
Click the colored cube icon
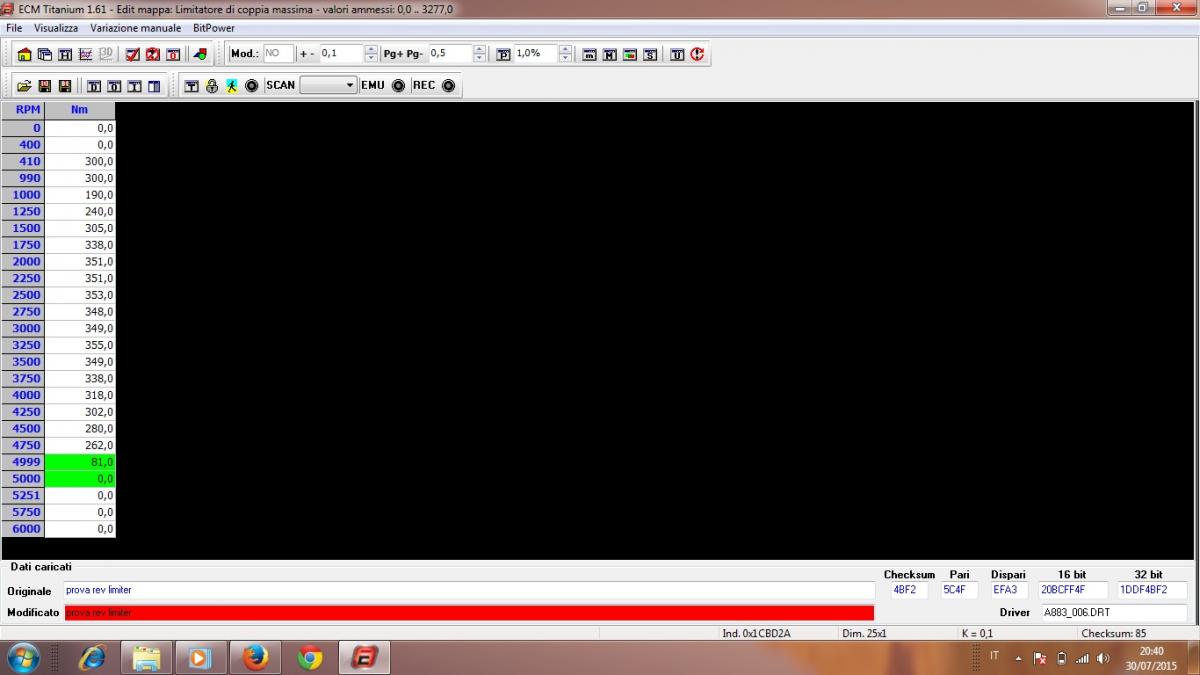point(200,54)
